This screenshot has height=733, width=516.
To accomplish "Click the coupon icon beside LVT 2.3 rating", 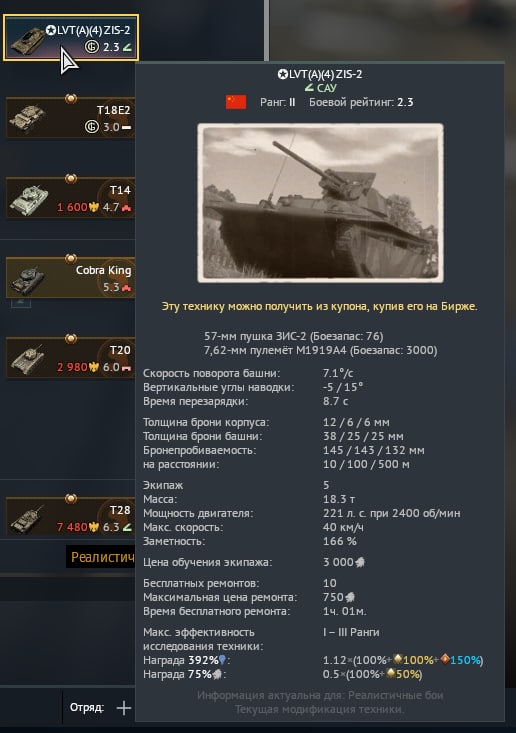I will (x=92, y=47).
